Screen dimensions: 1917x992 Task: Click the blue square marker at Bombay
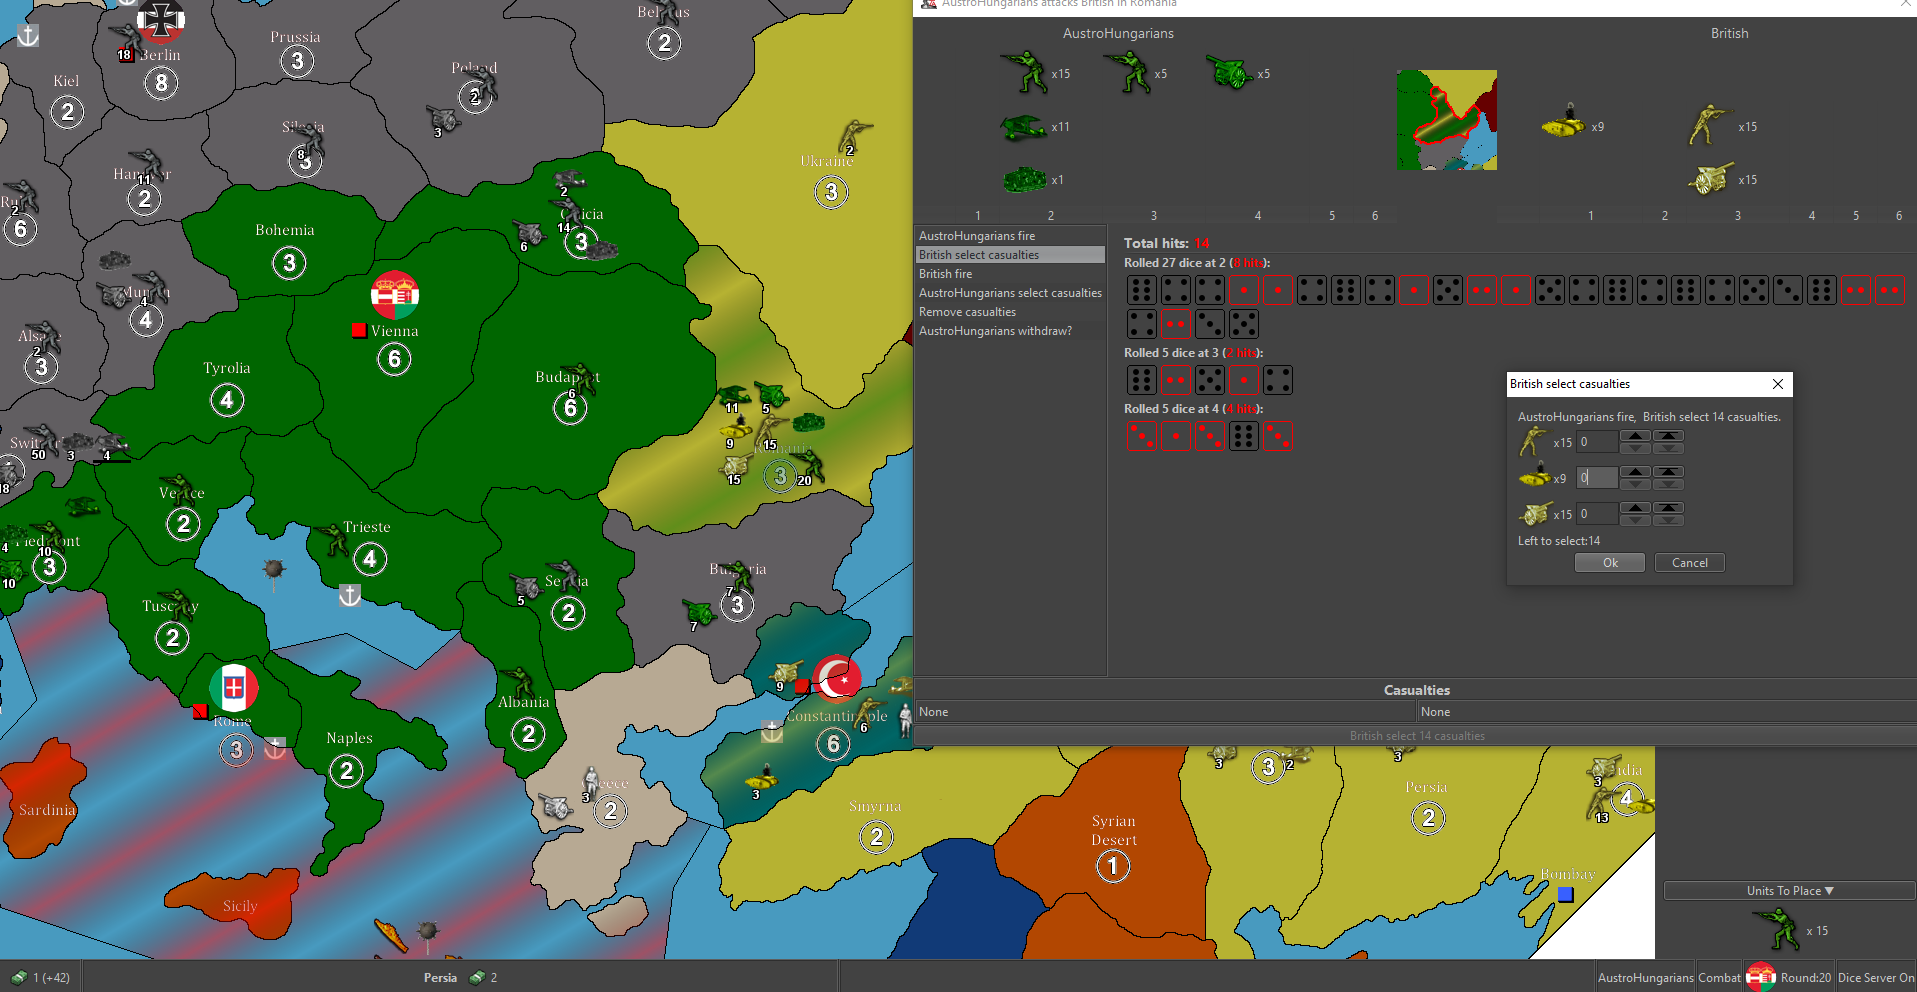(1566, 895)
